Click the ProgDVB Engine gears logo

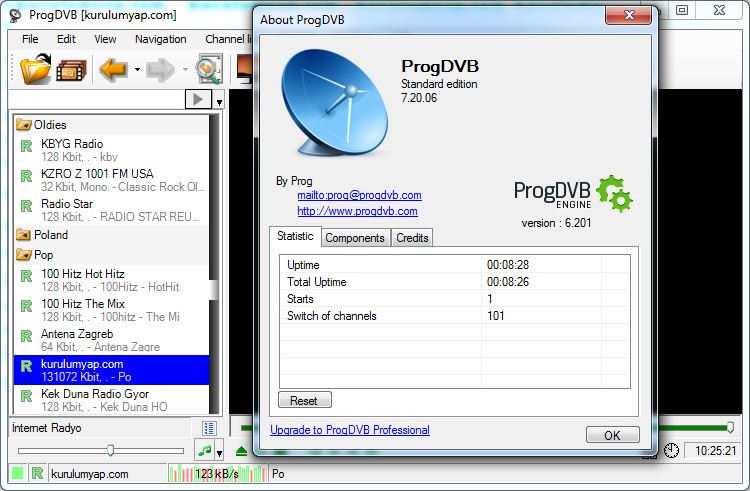pyautogui.click(x=615, y=193)
